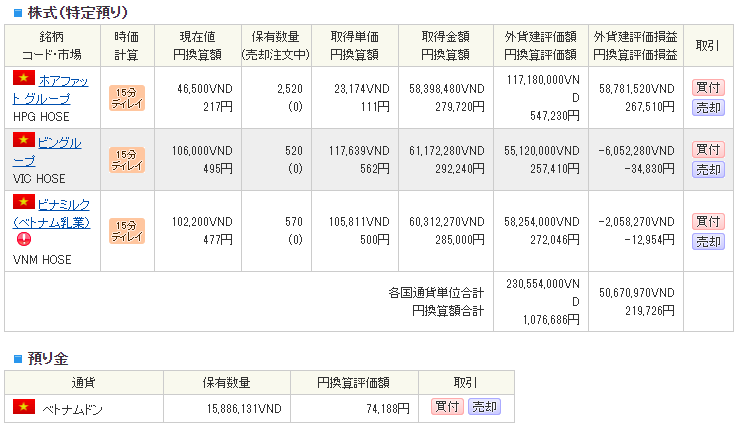Viewport: 740px width, 432px height.
Task: Click the 15,886,131VND deposit quantity
Action: (244, 408)
